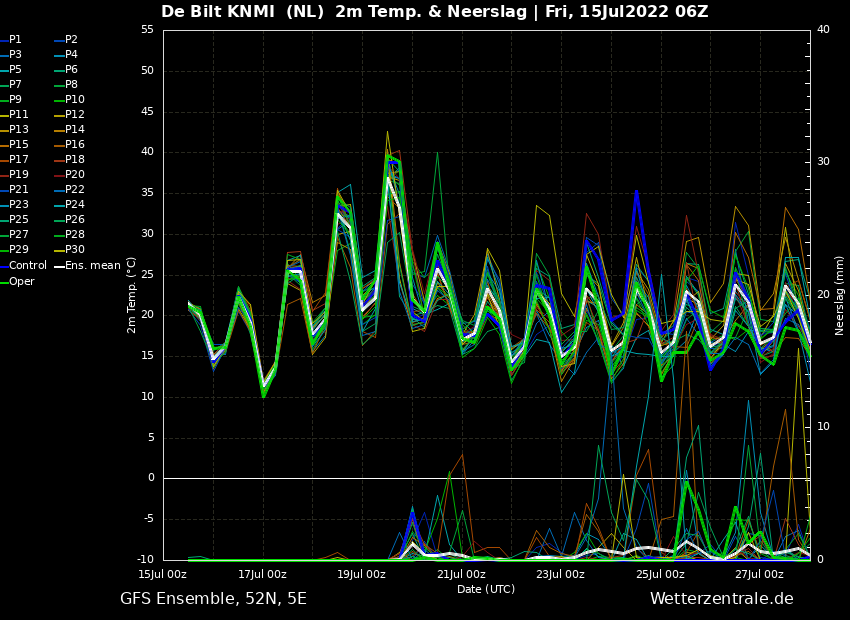This screenshot has height=620, width=850.
Task: Click the P22 legend entry
Action: coord(69,190)
